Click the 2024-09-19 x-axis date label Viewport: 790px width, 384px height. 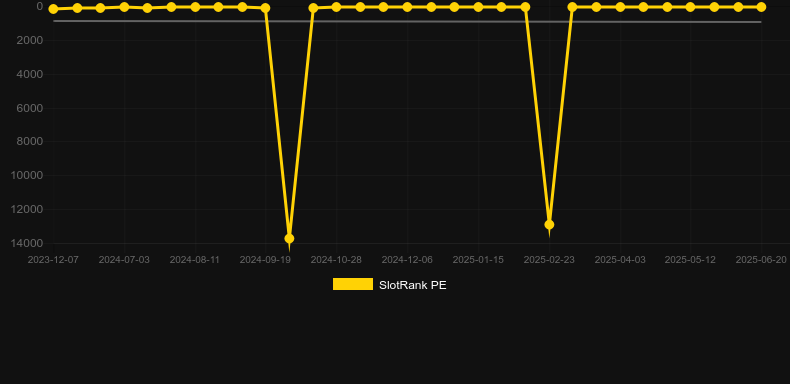(x=266, y=260)
